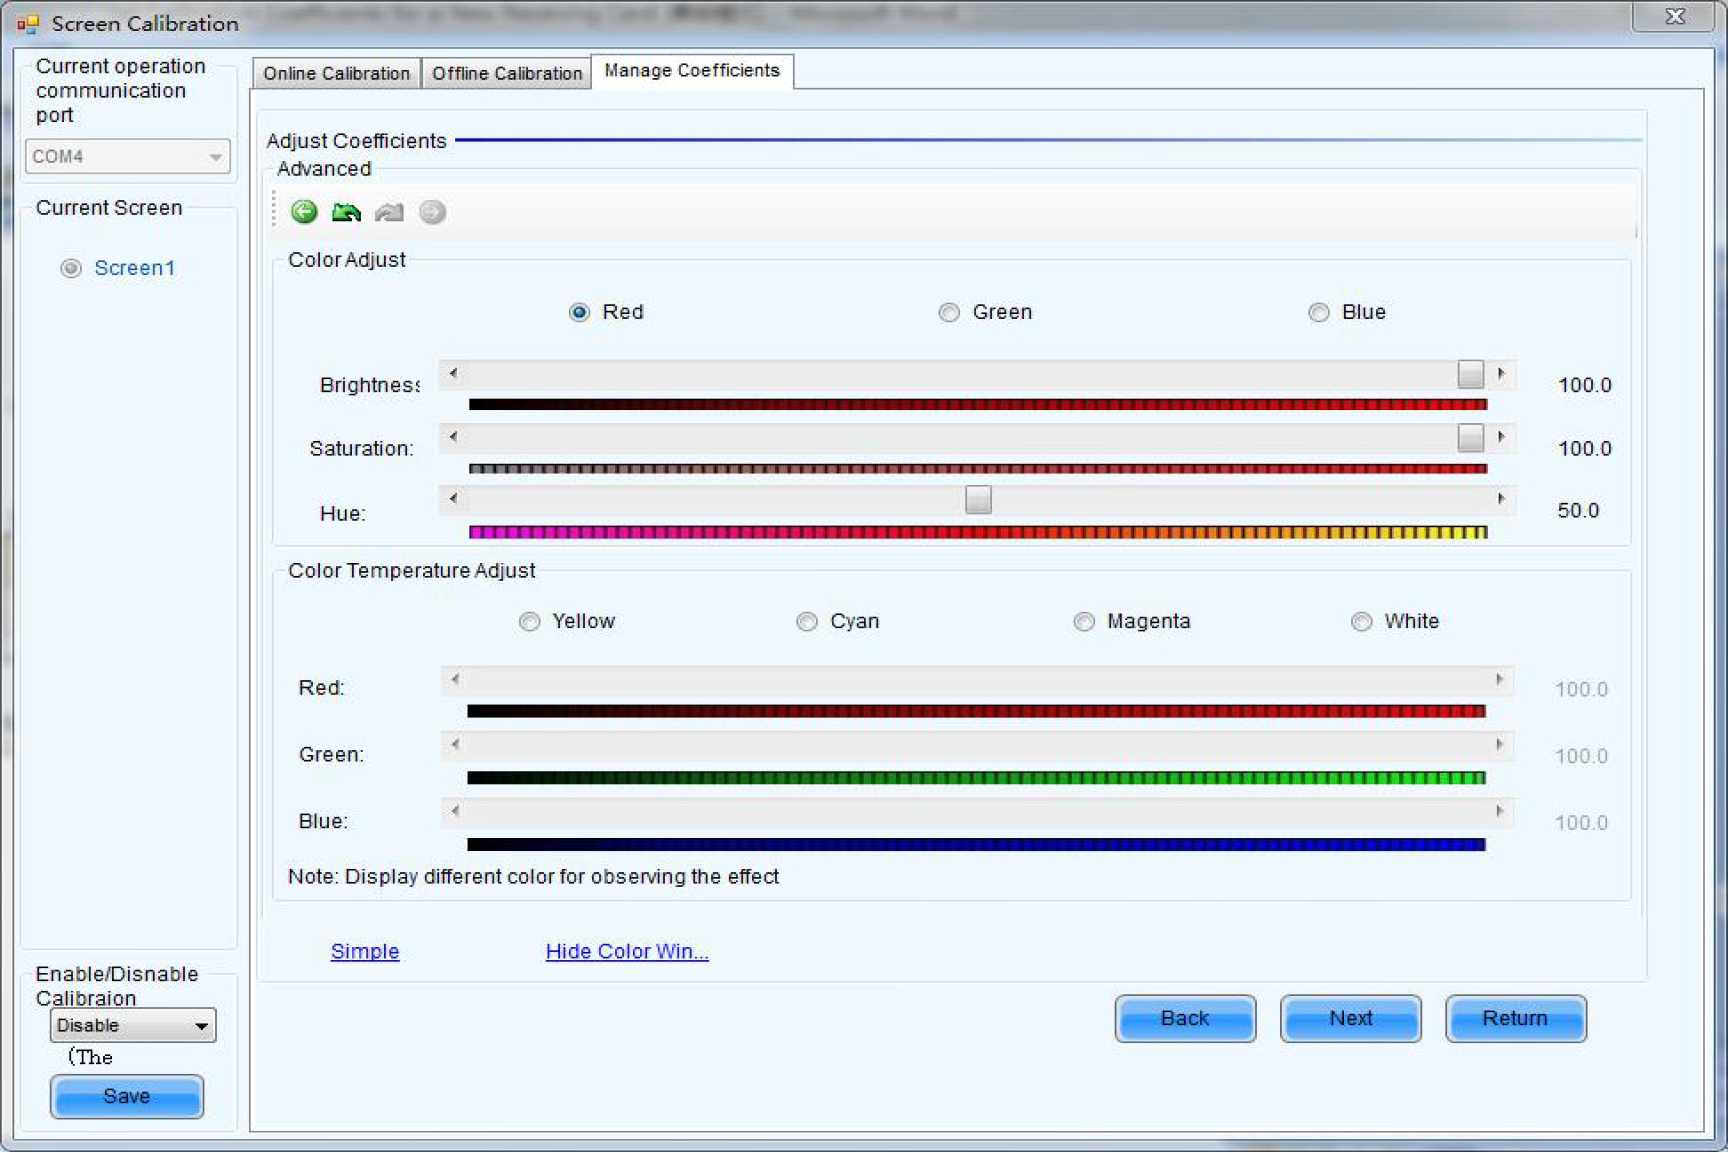The image size is (1728, 1153).
Task: Click the Color Temperature Red slider track
Action: point(977,680)
